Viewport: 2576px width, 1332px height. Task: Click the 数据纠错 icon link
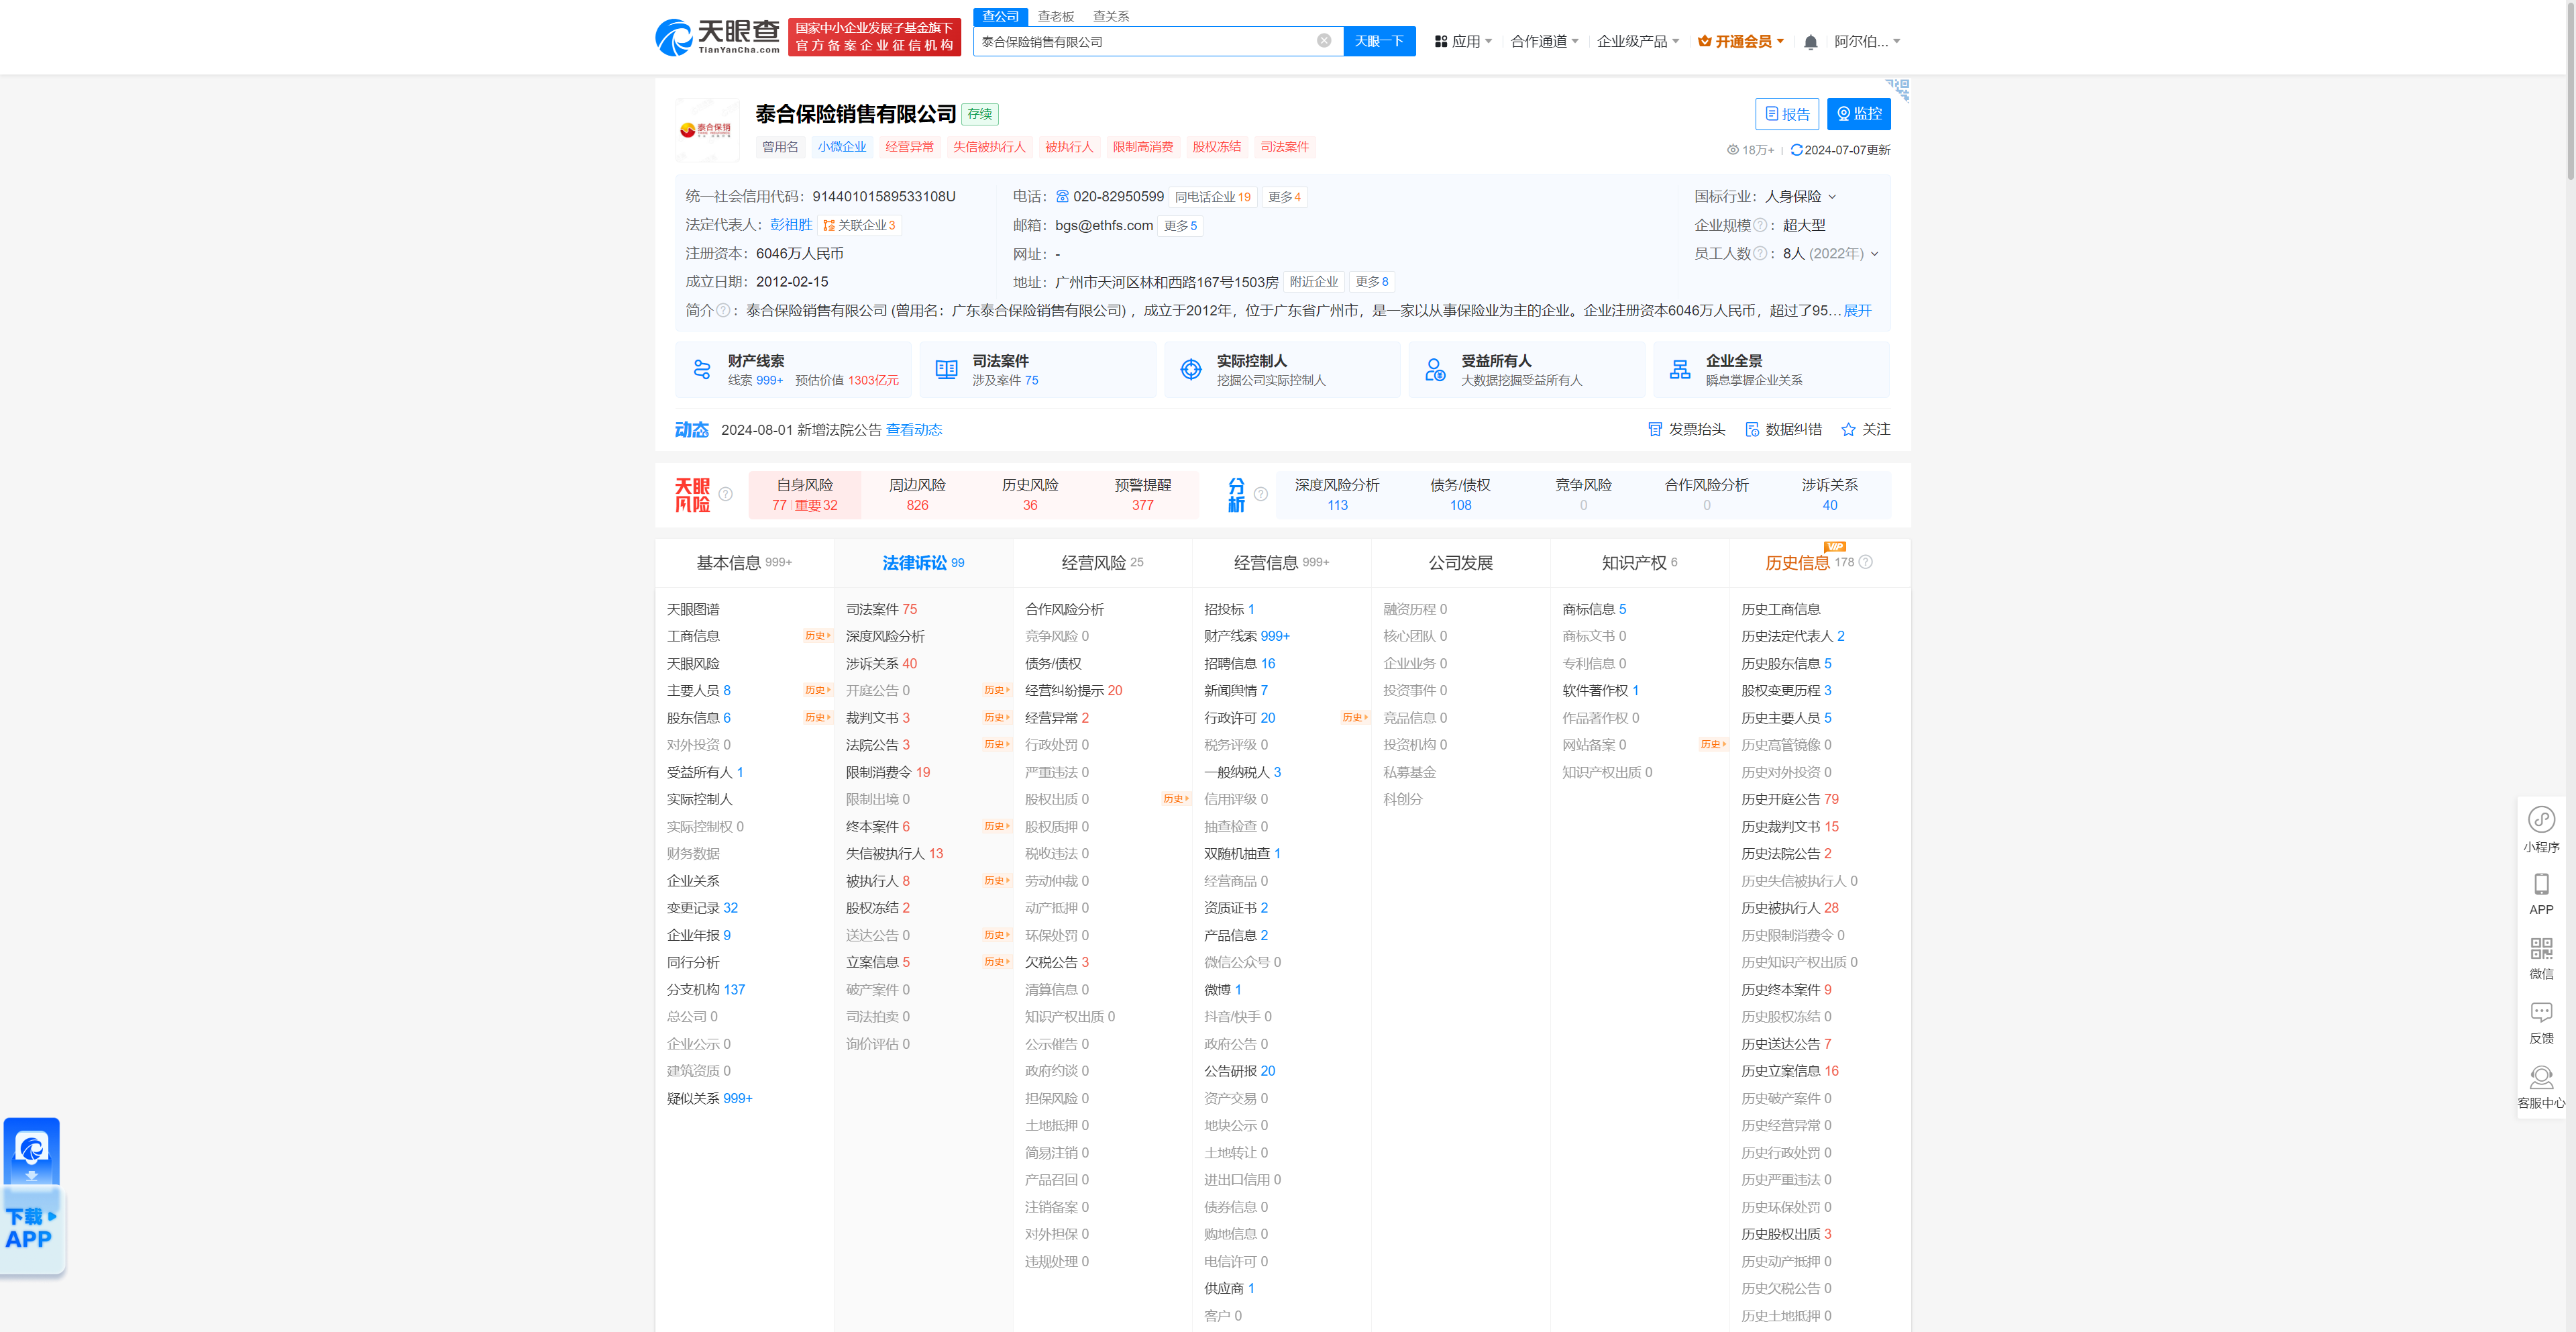[1783, 430]
